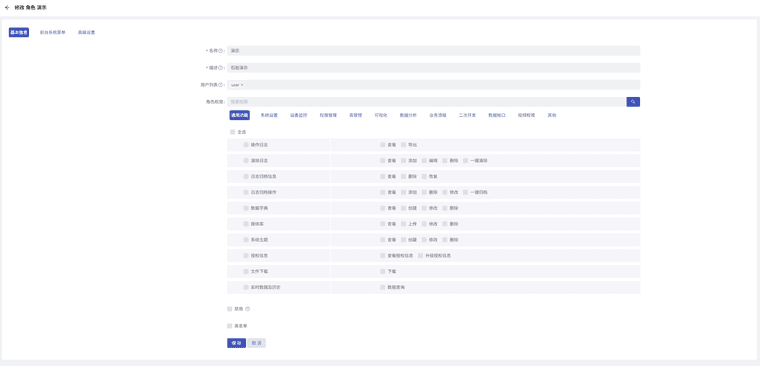Toggle the 禁用 checkbox
The image size is (760, 366).
click(230, 309)
